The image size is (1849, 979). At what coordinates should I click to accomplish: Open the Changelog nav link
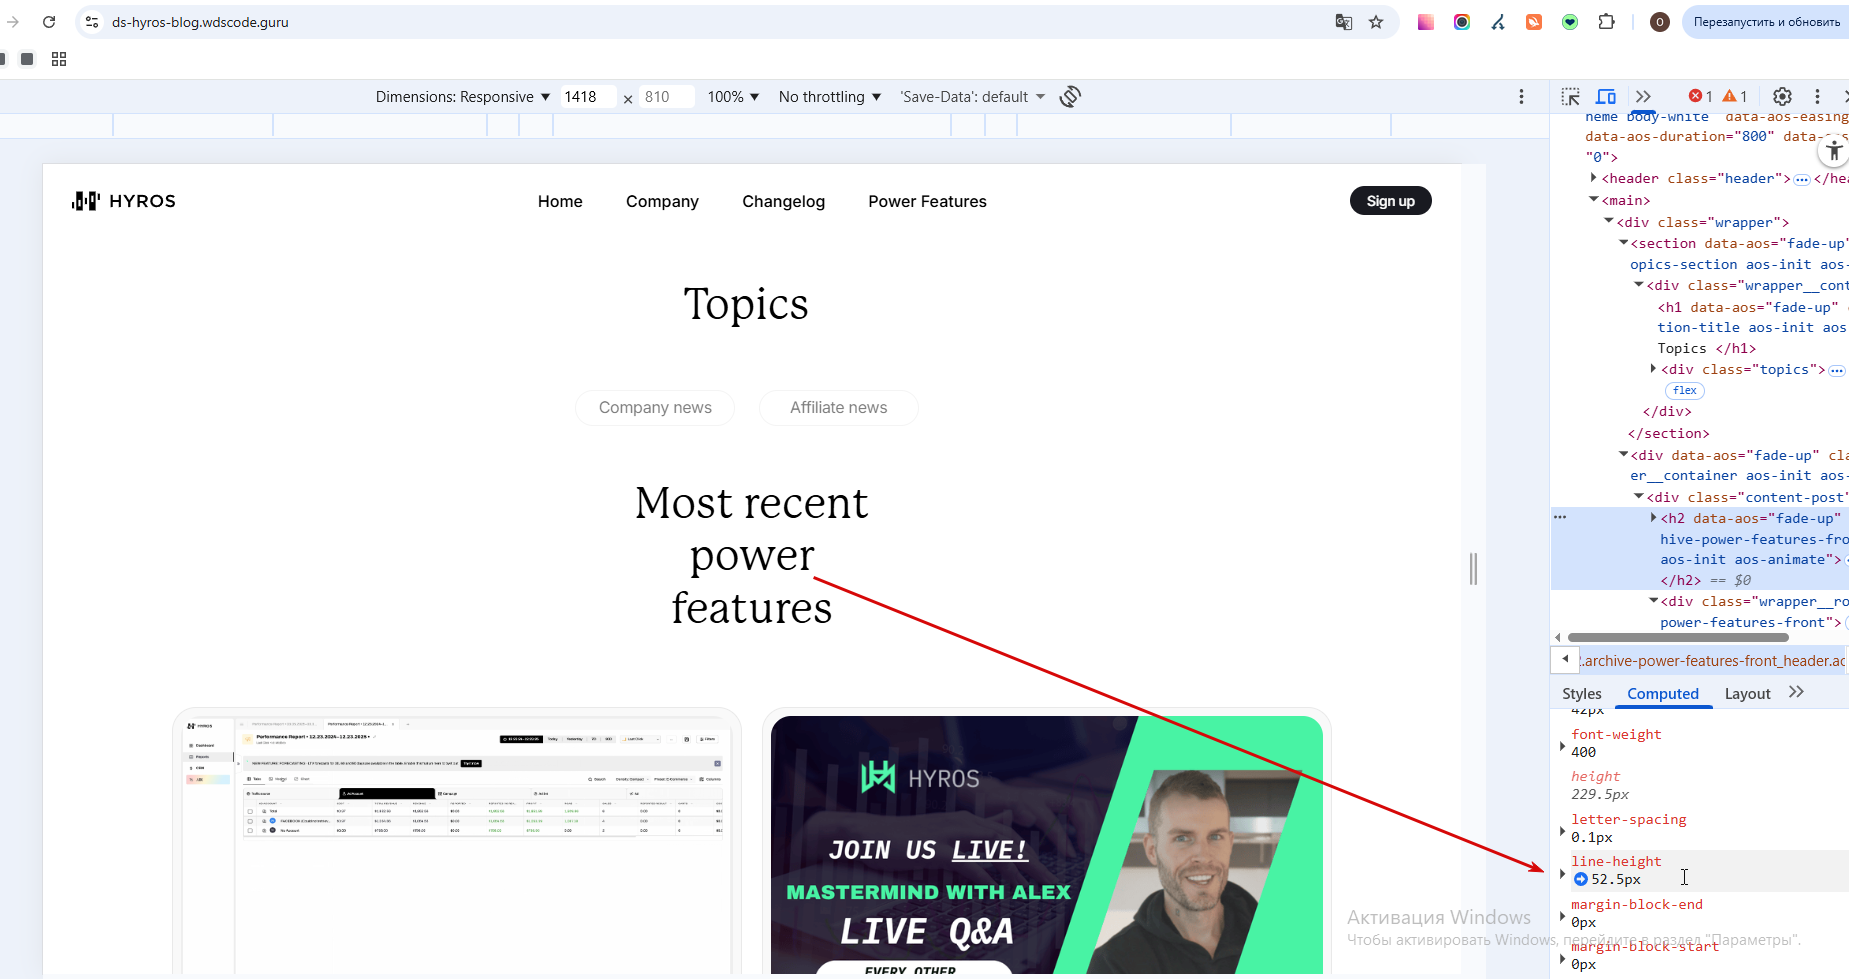pyautogui.click(x=783, y=201)
